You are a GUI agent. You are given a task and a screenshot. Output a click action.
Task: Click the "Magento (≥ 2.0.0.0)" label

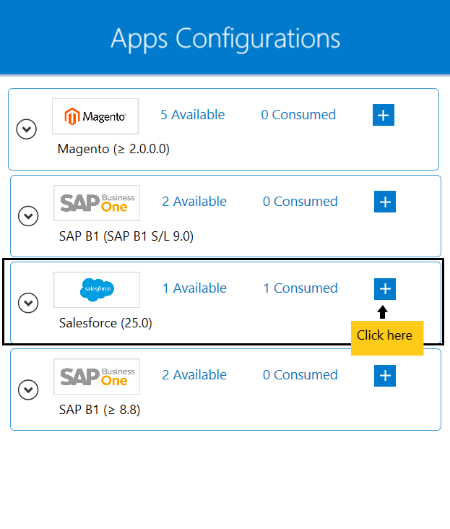pyautogui.click(x=113, y=149)
